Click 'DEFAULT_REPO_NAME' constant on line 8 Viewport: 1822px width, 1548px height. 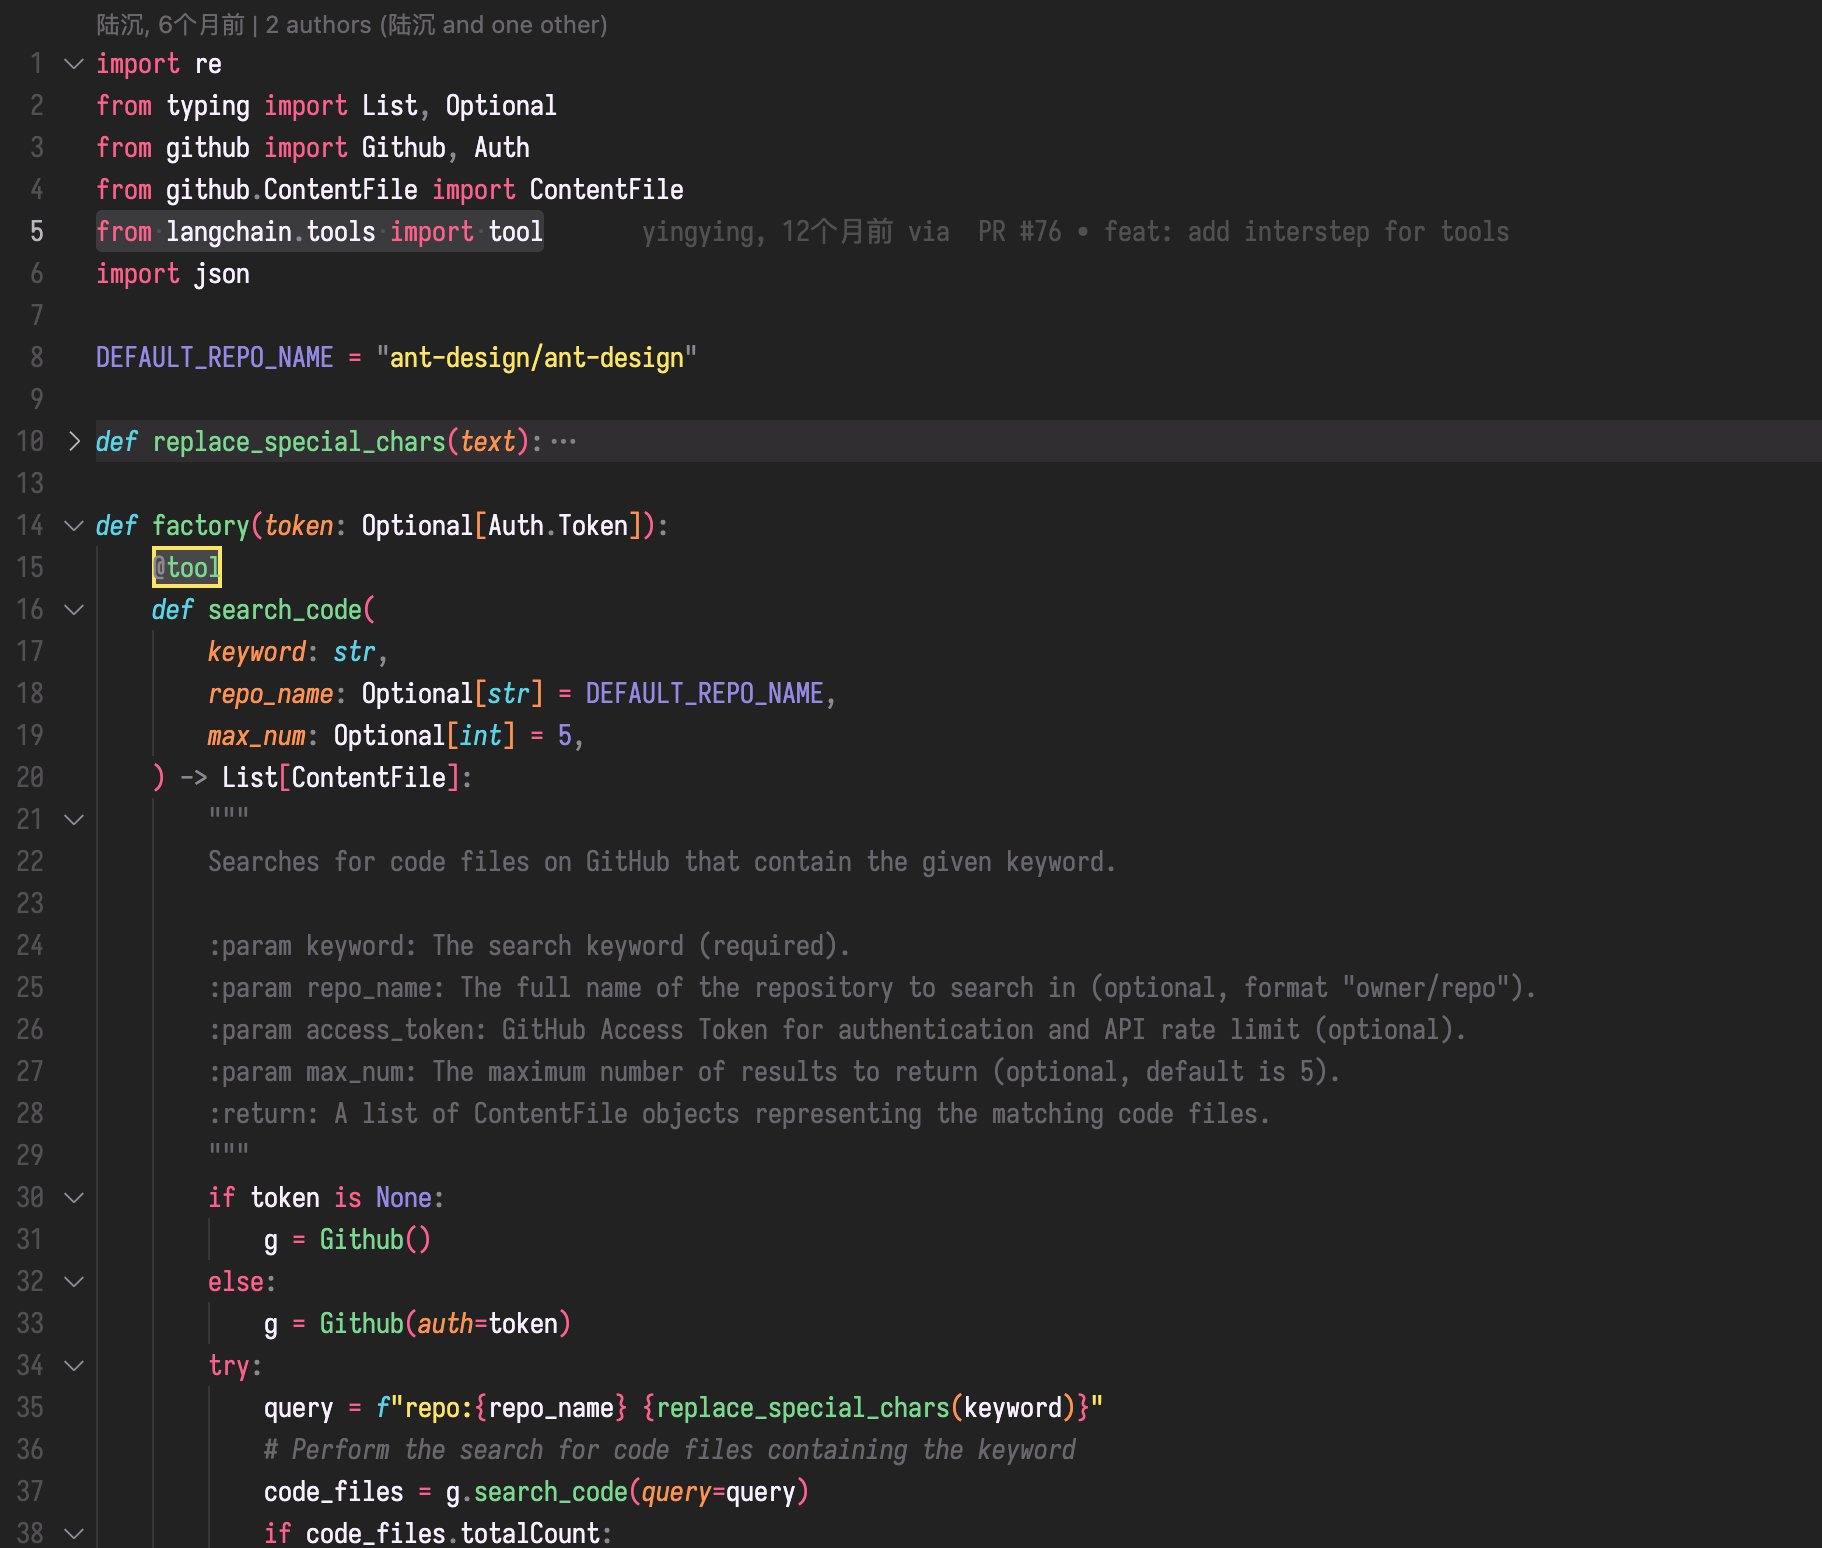[x=215, y=358]
